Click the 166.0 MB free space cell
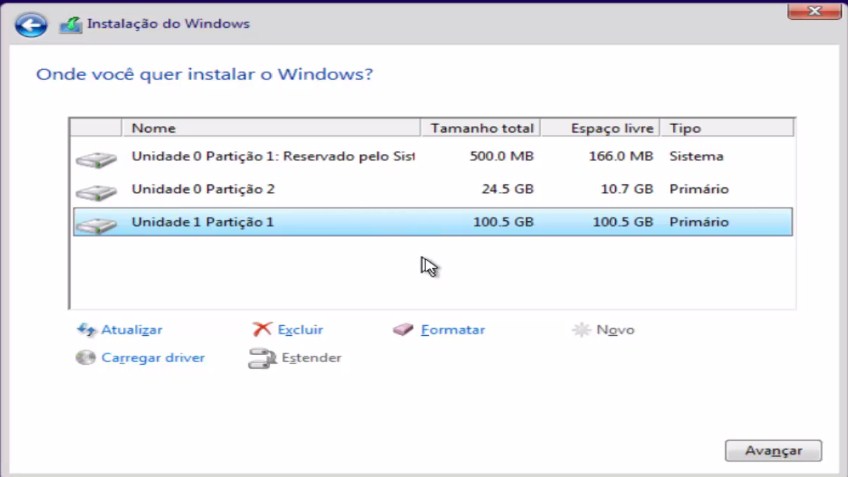The image size is (848, 477). pos(621,156)
